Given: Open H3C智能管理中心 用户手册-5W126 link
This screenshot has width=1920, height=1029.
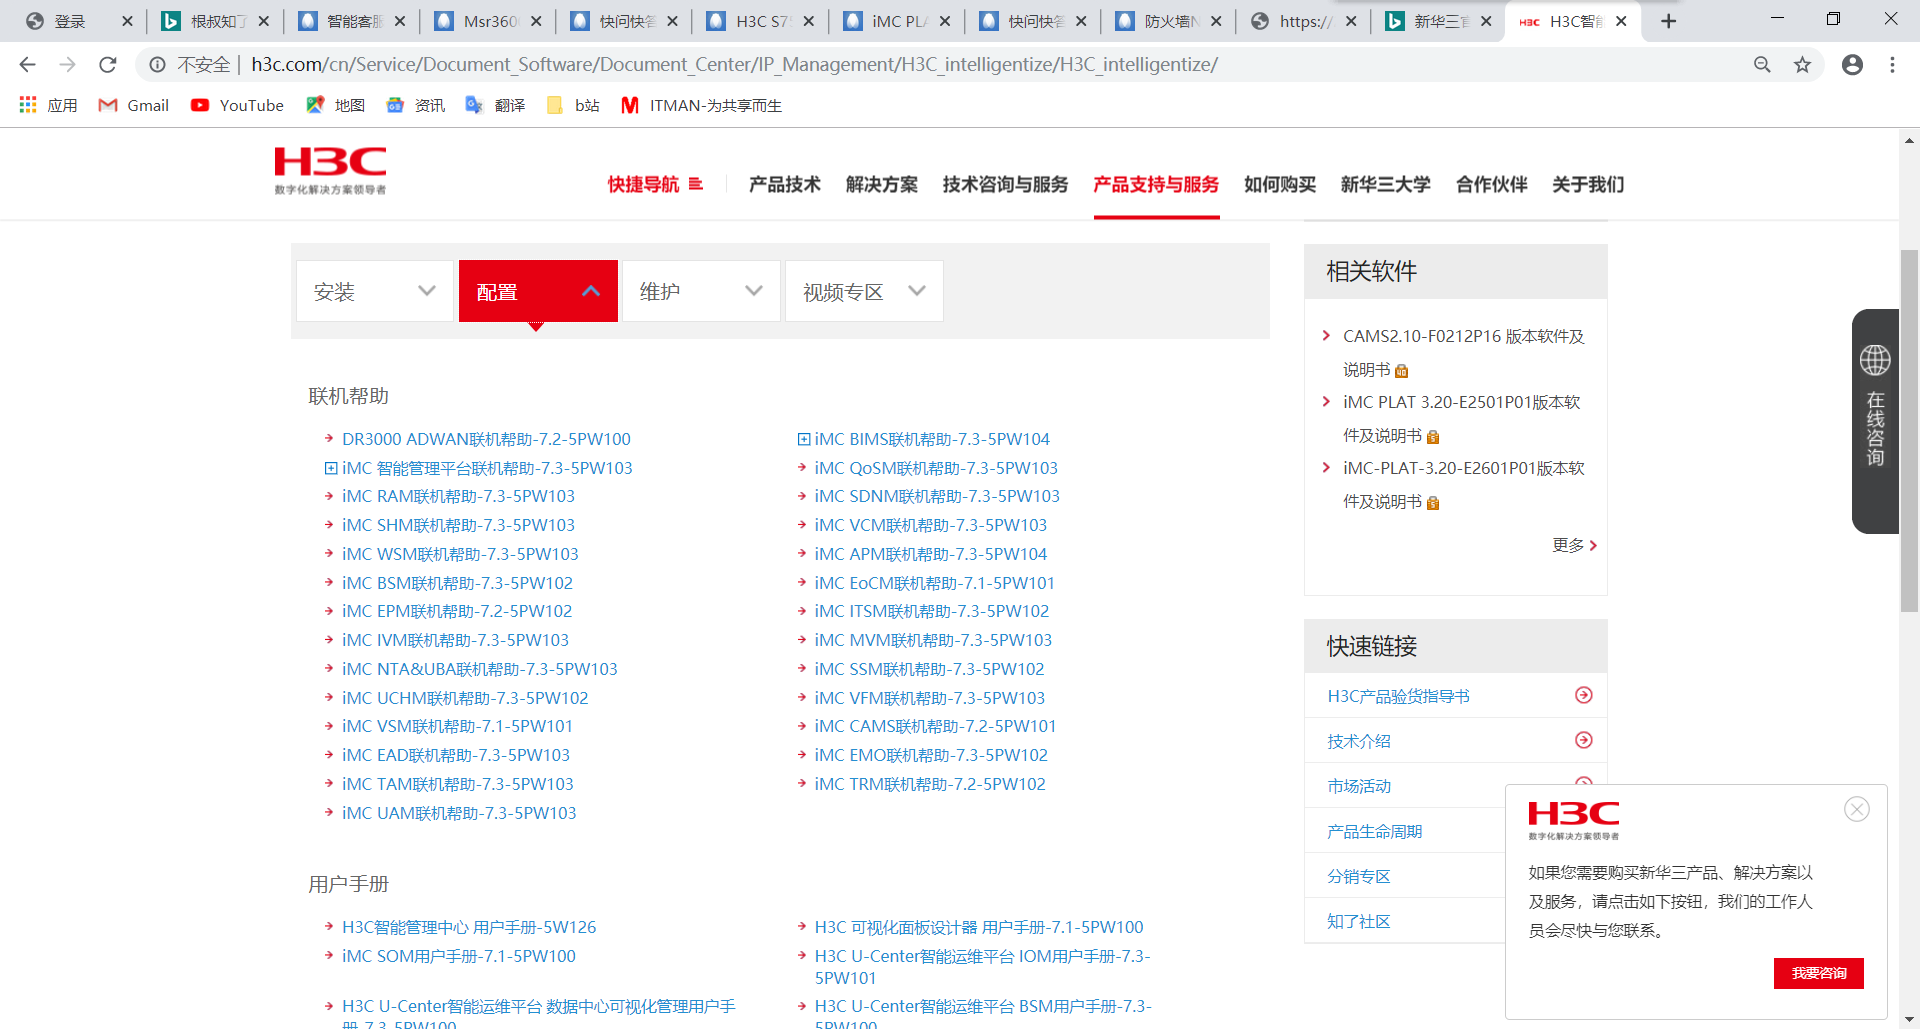Looking at the screenshot, I should pos(469,927).
